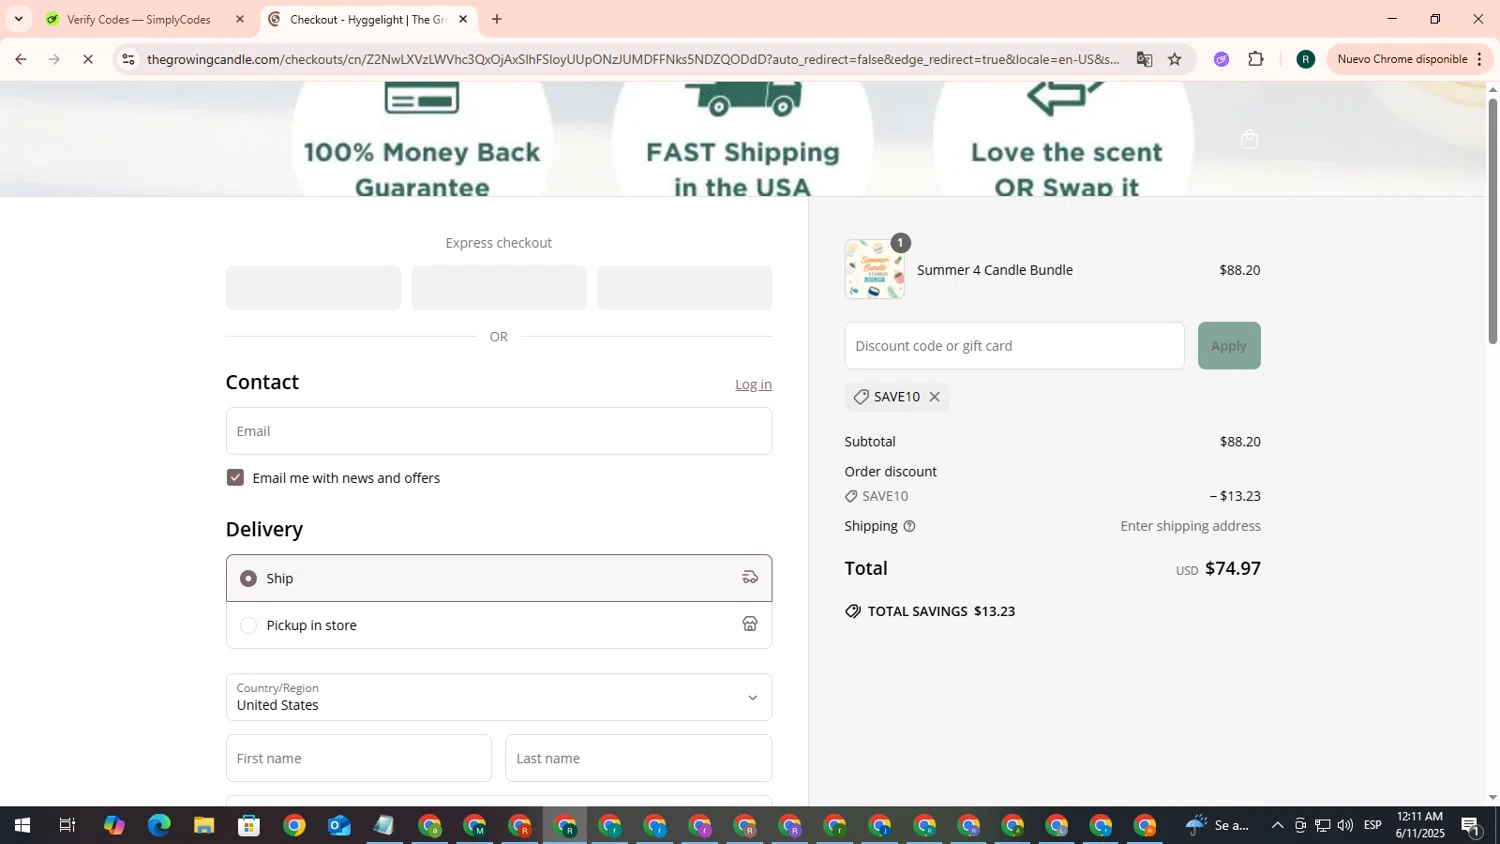Click the store pickup building icon
This screenshot has width=1500, height=844.
coord(750,624)
